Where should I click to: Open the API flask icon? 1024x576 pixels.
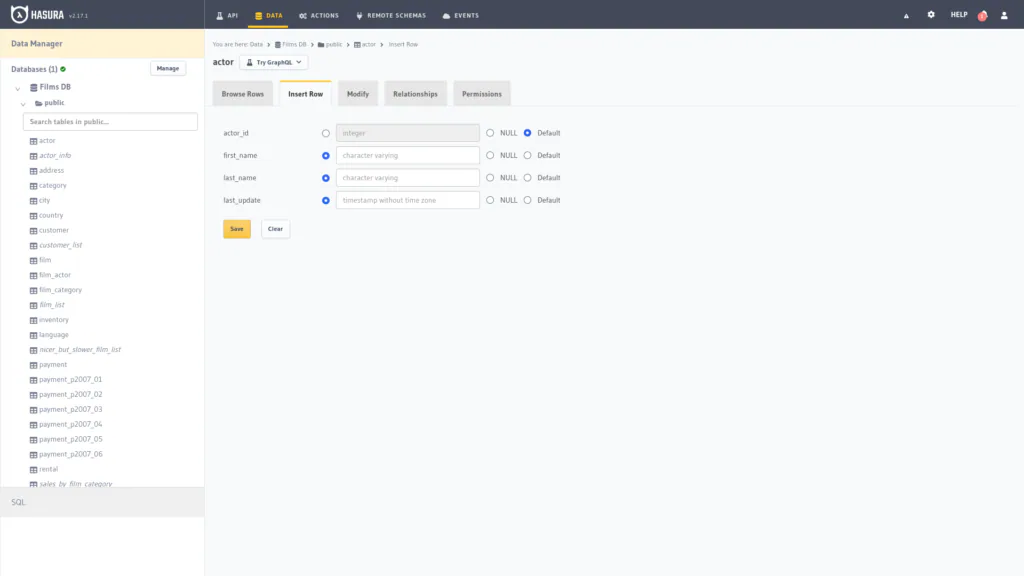pos(220,16)
